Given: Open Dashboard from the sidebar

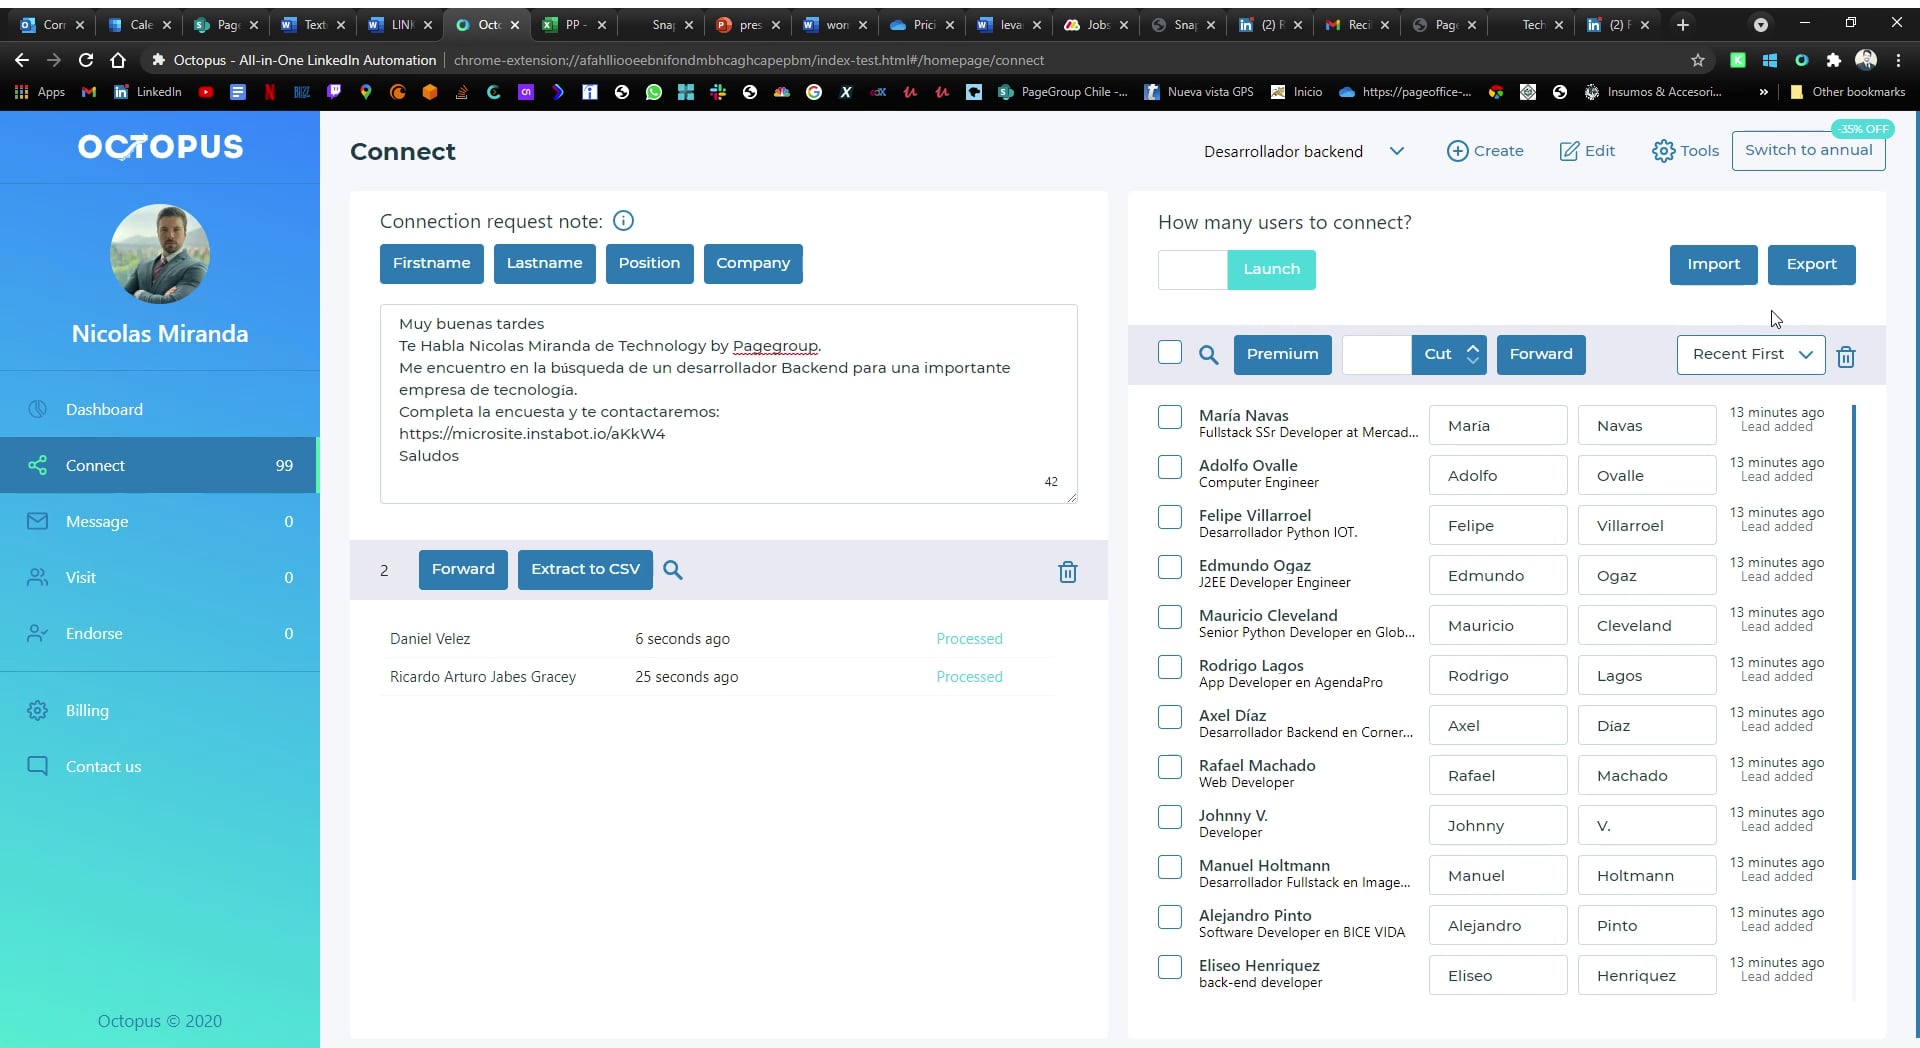Looking at the screenshot, I should pyautogui.click(x=160, y=409).
